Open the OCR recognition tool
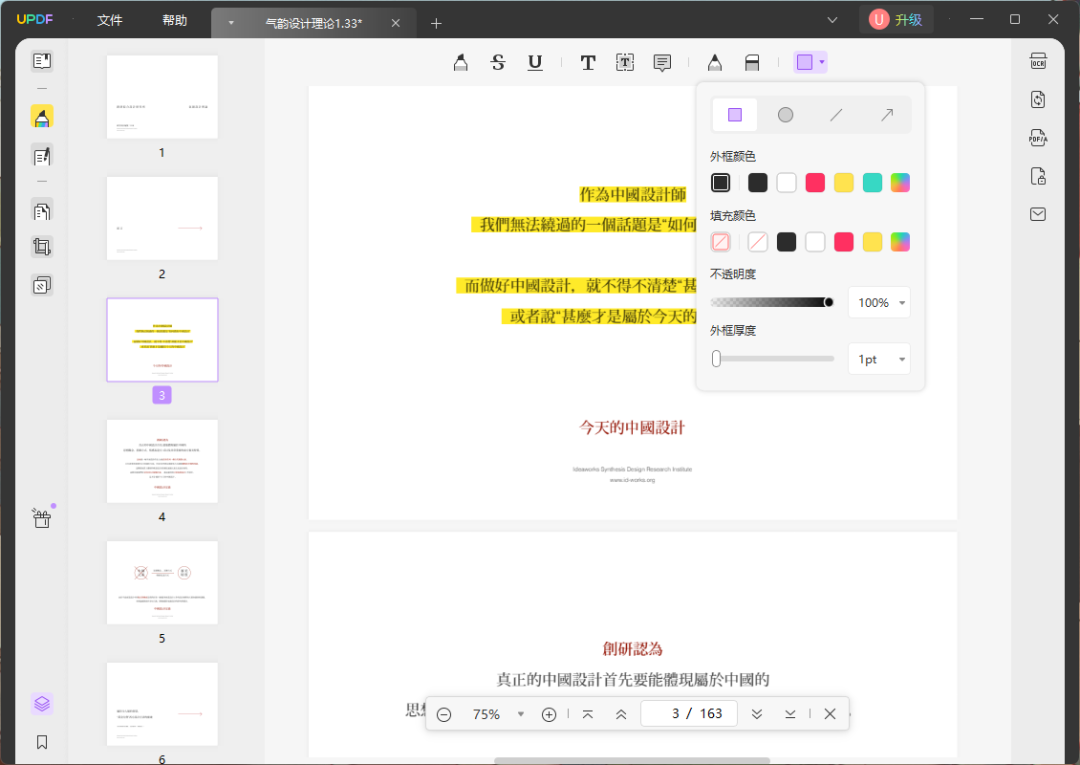Image resolution: width=1080 pixels, height=765 pixels. point(1038,62)
